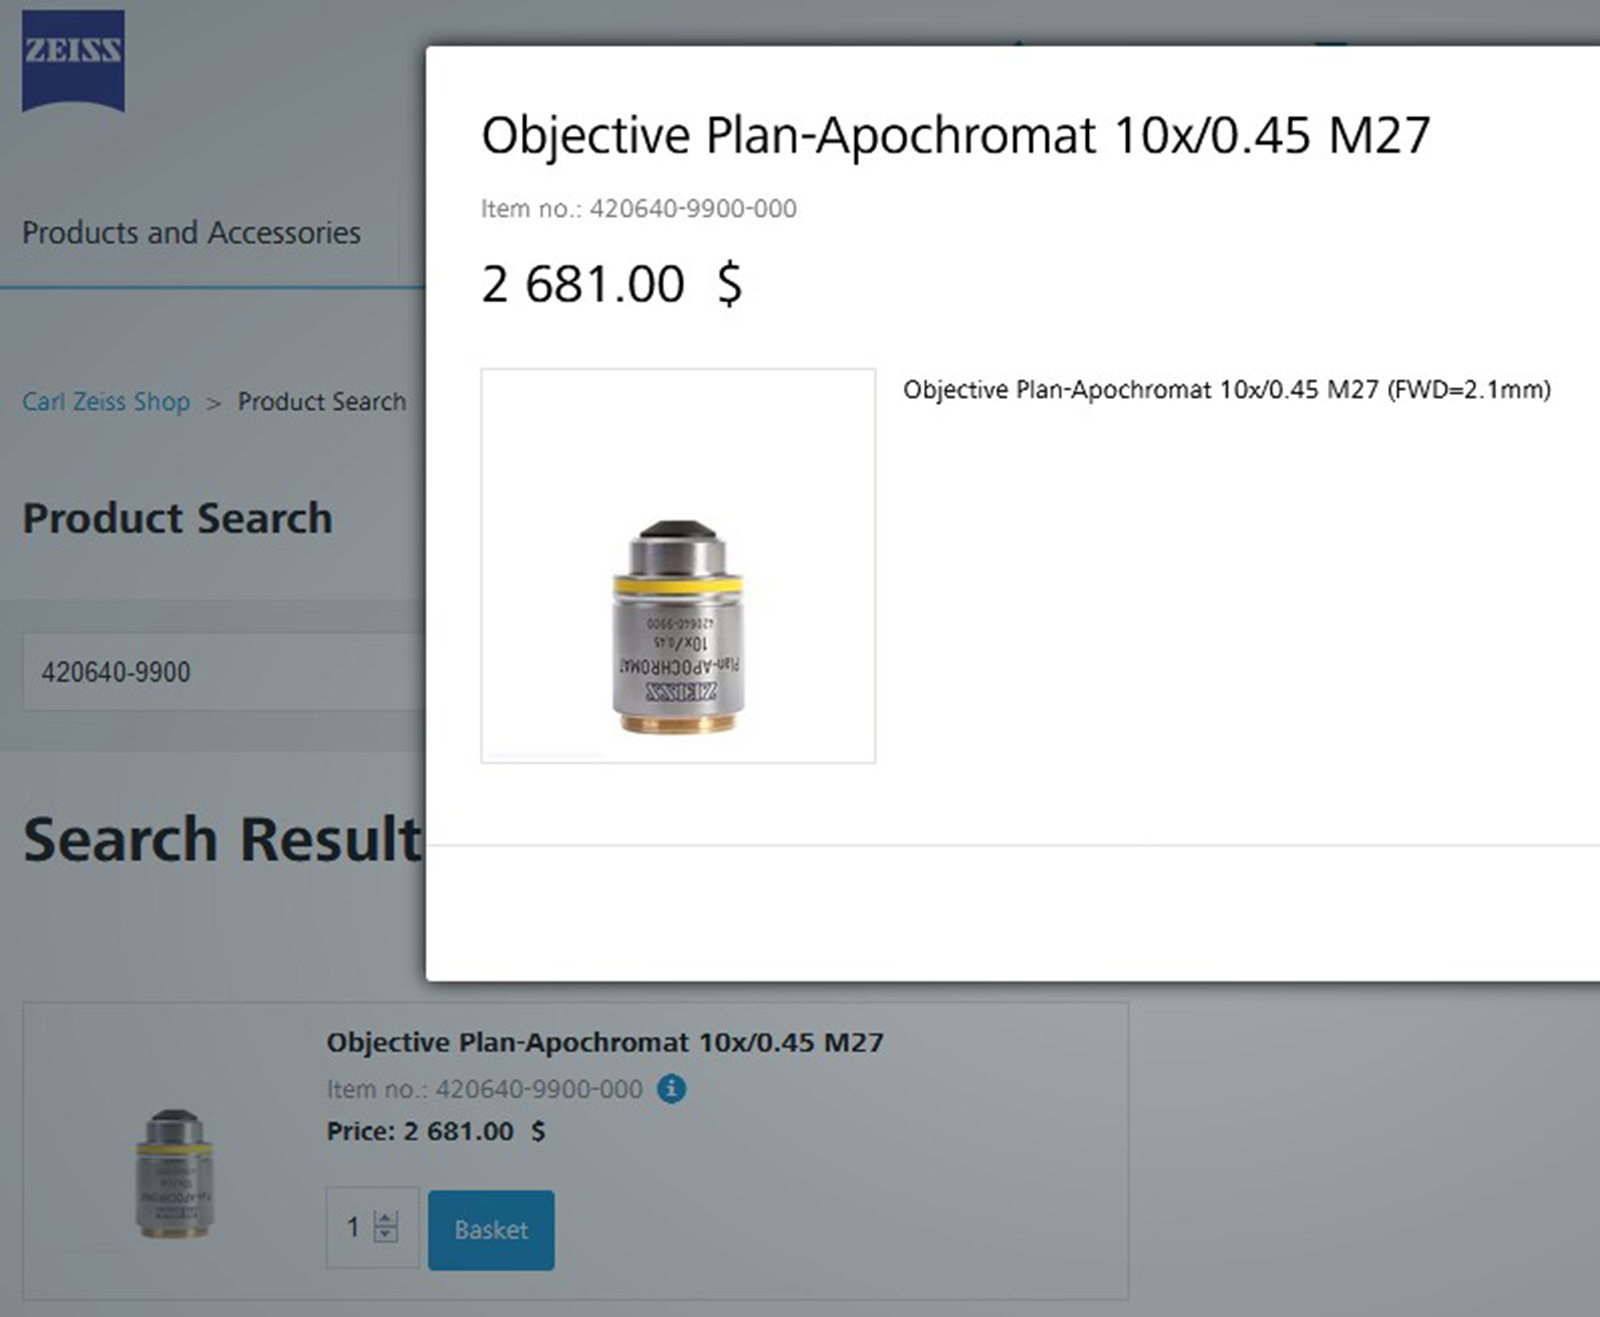Open the search result product title
The width and height of the screenshot is (1600, 1317).
coord(604,1042)
